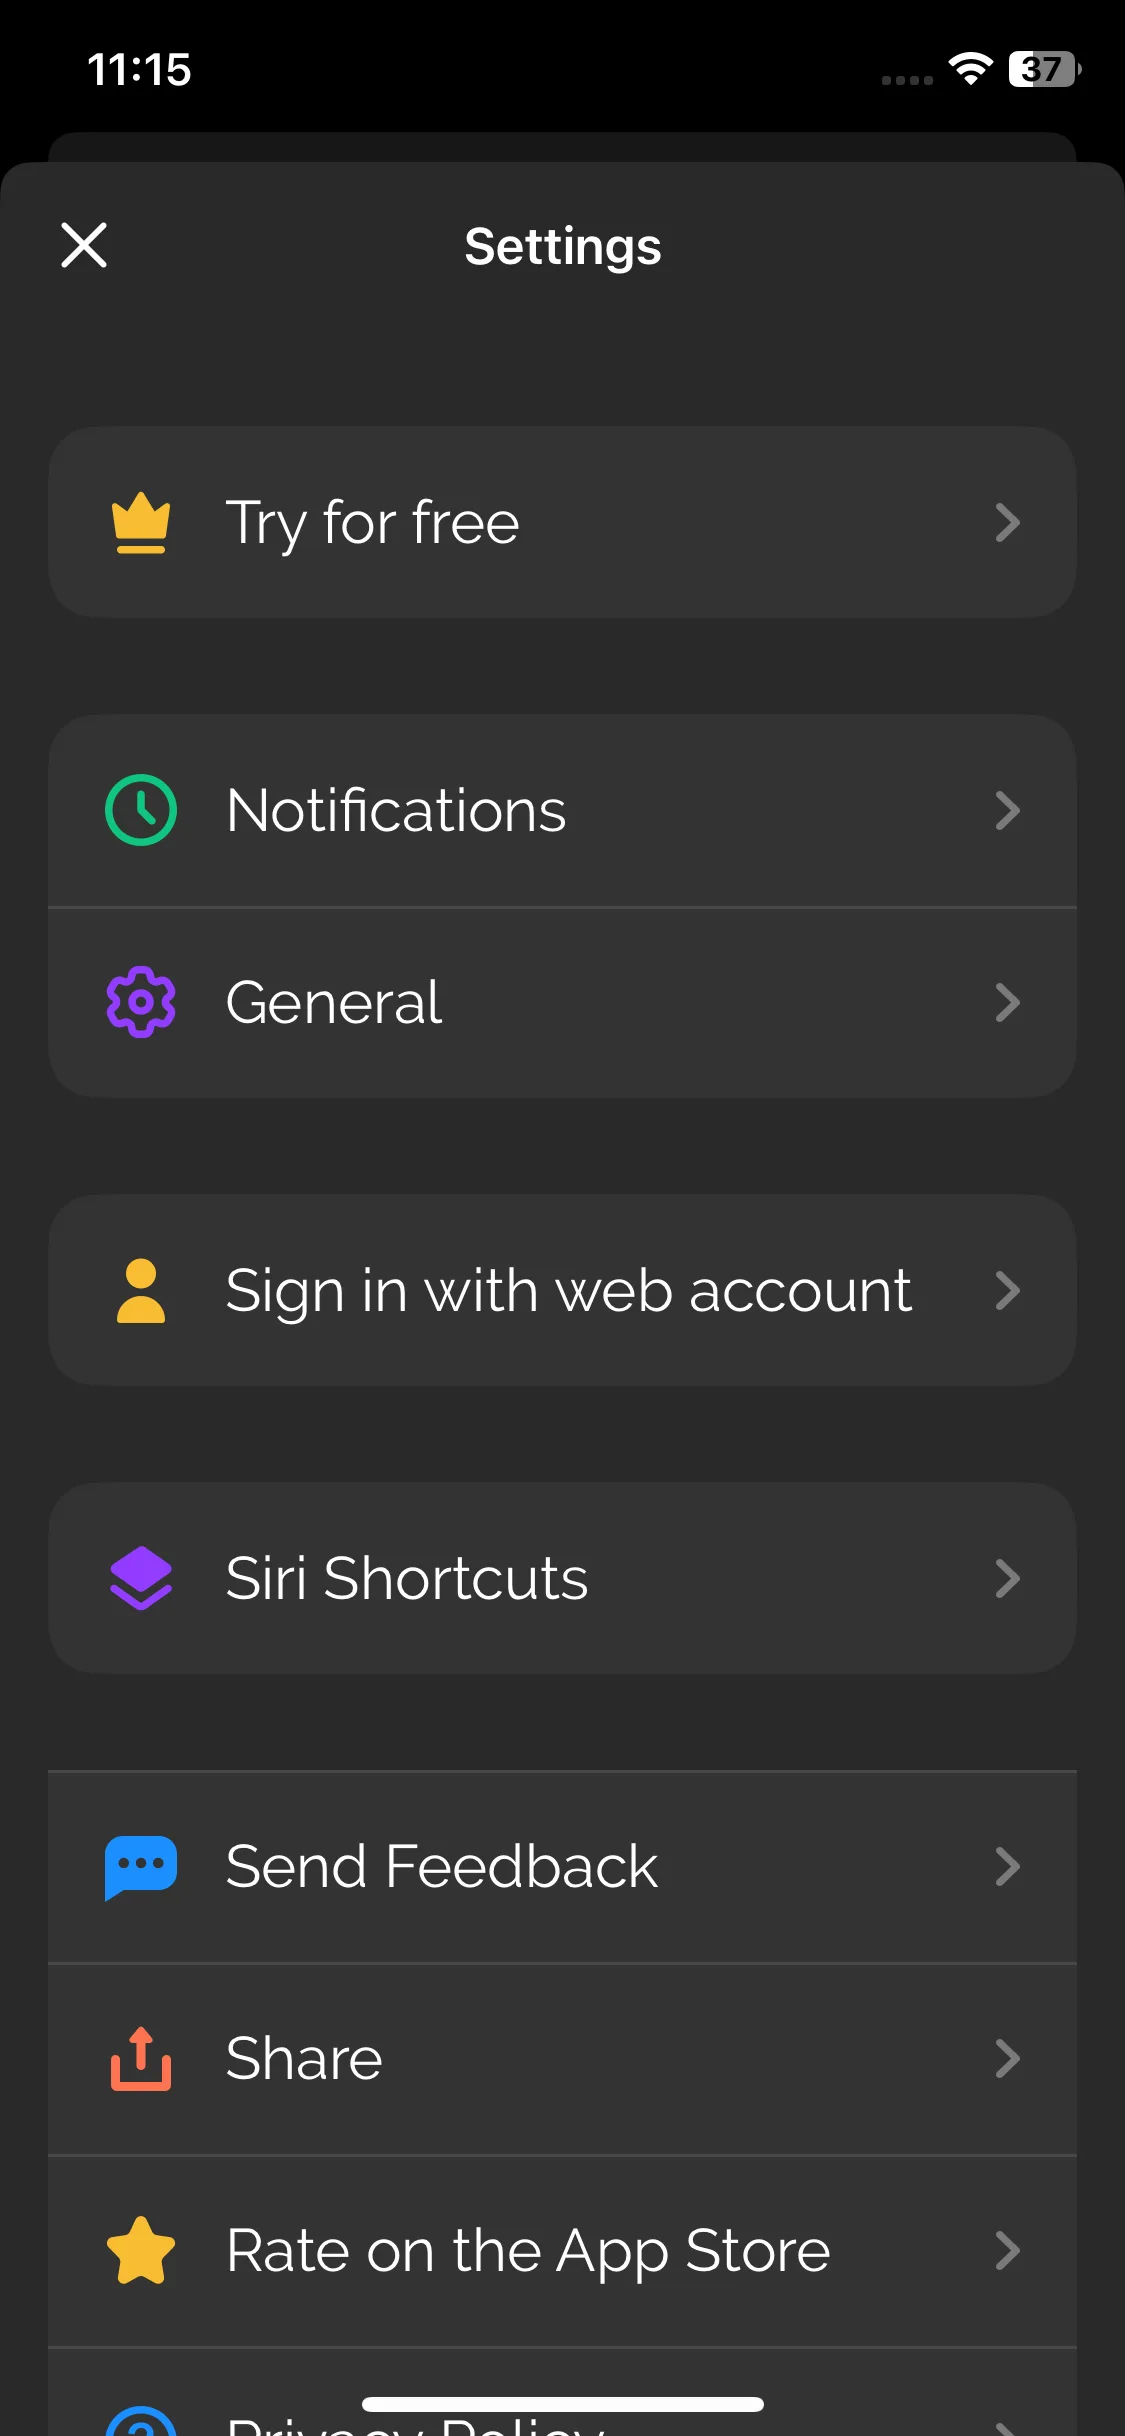Close the Settings sheet
The image size is (1125, 2436).
click(84, 246)
